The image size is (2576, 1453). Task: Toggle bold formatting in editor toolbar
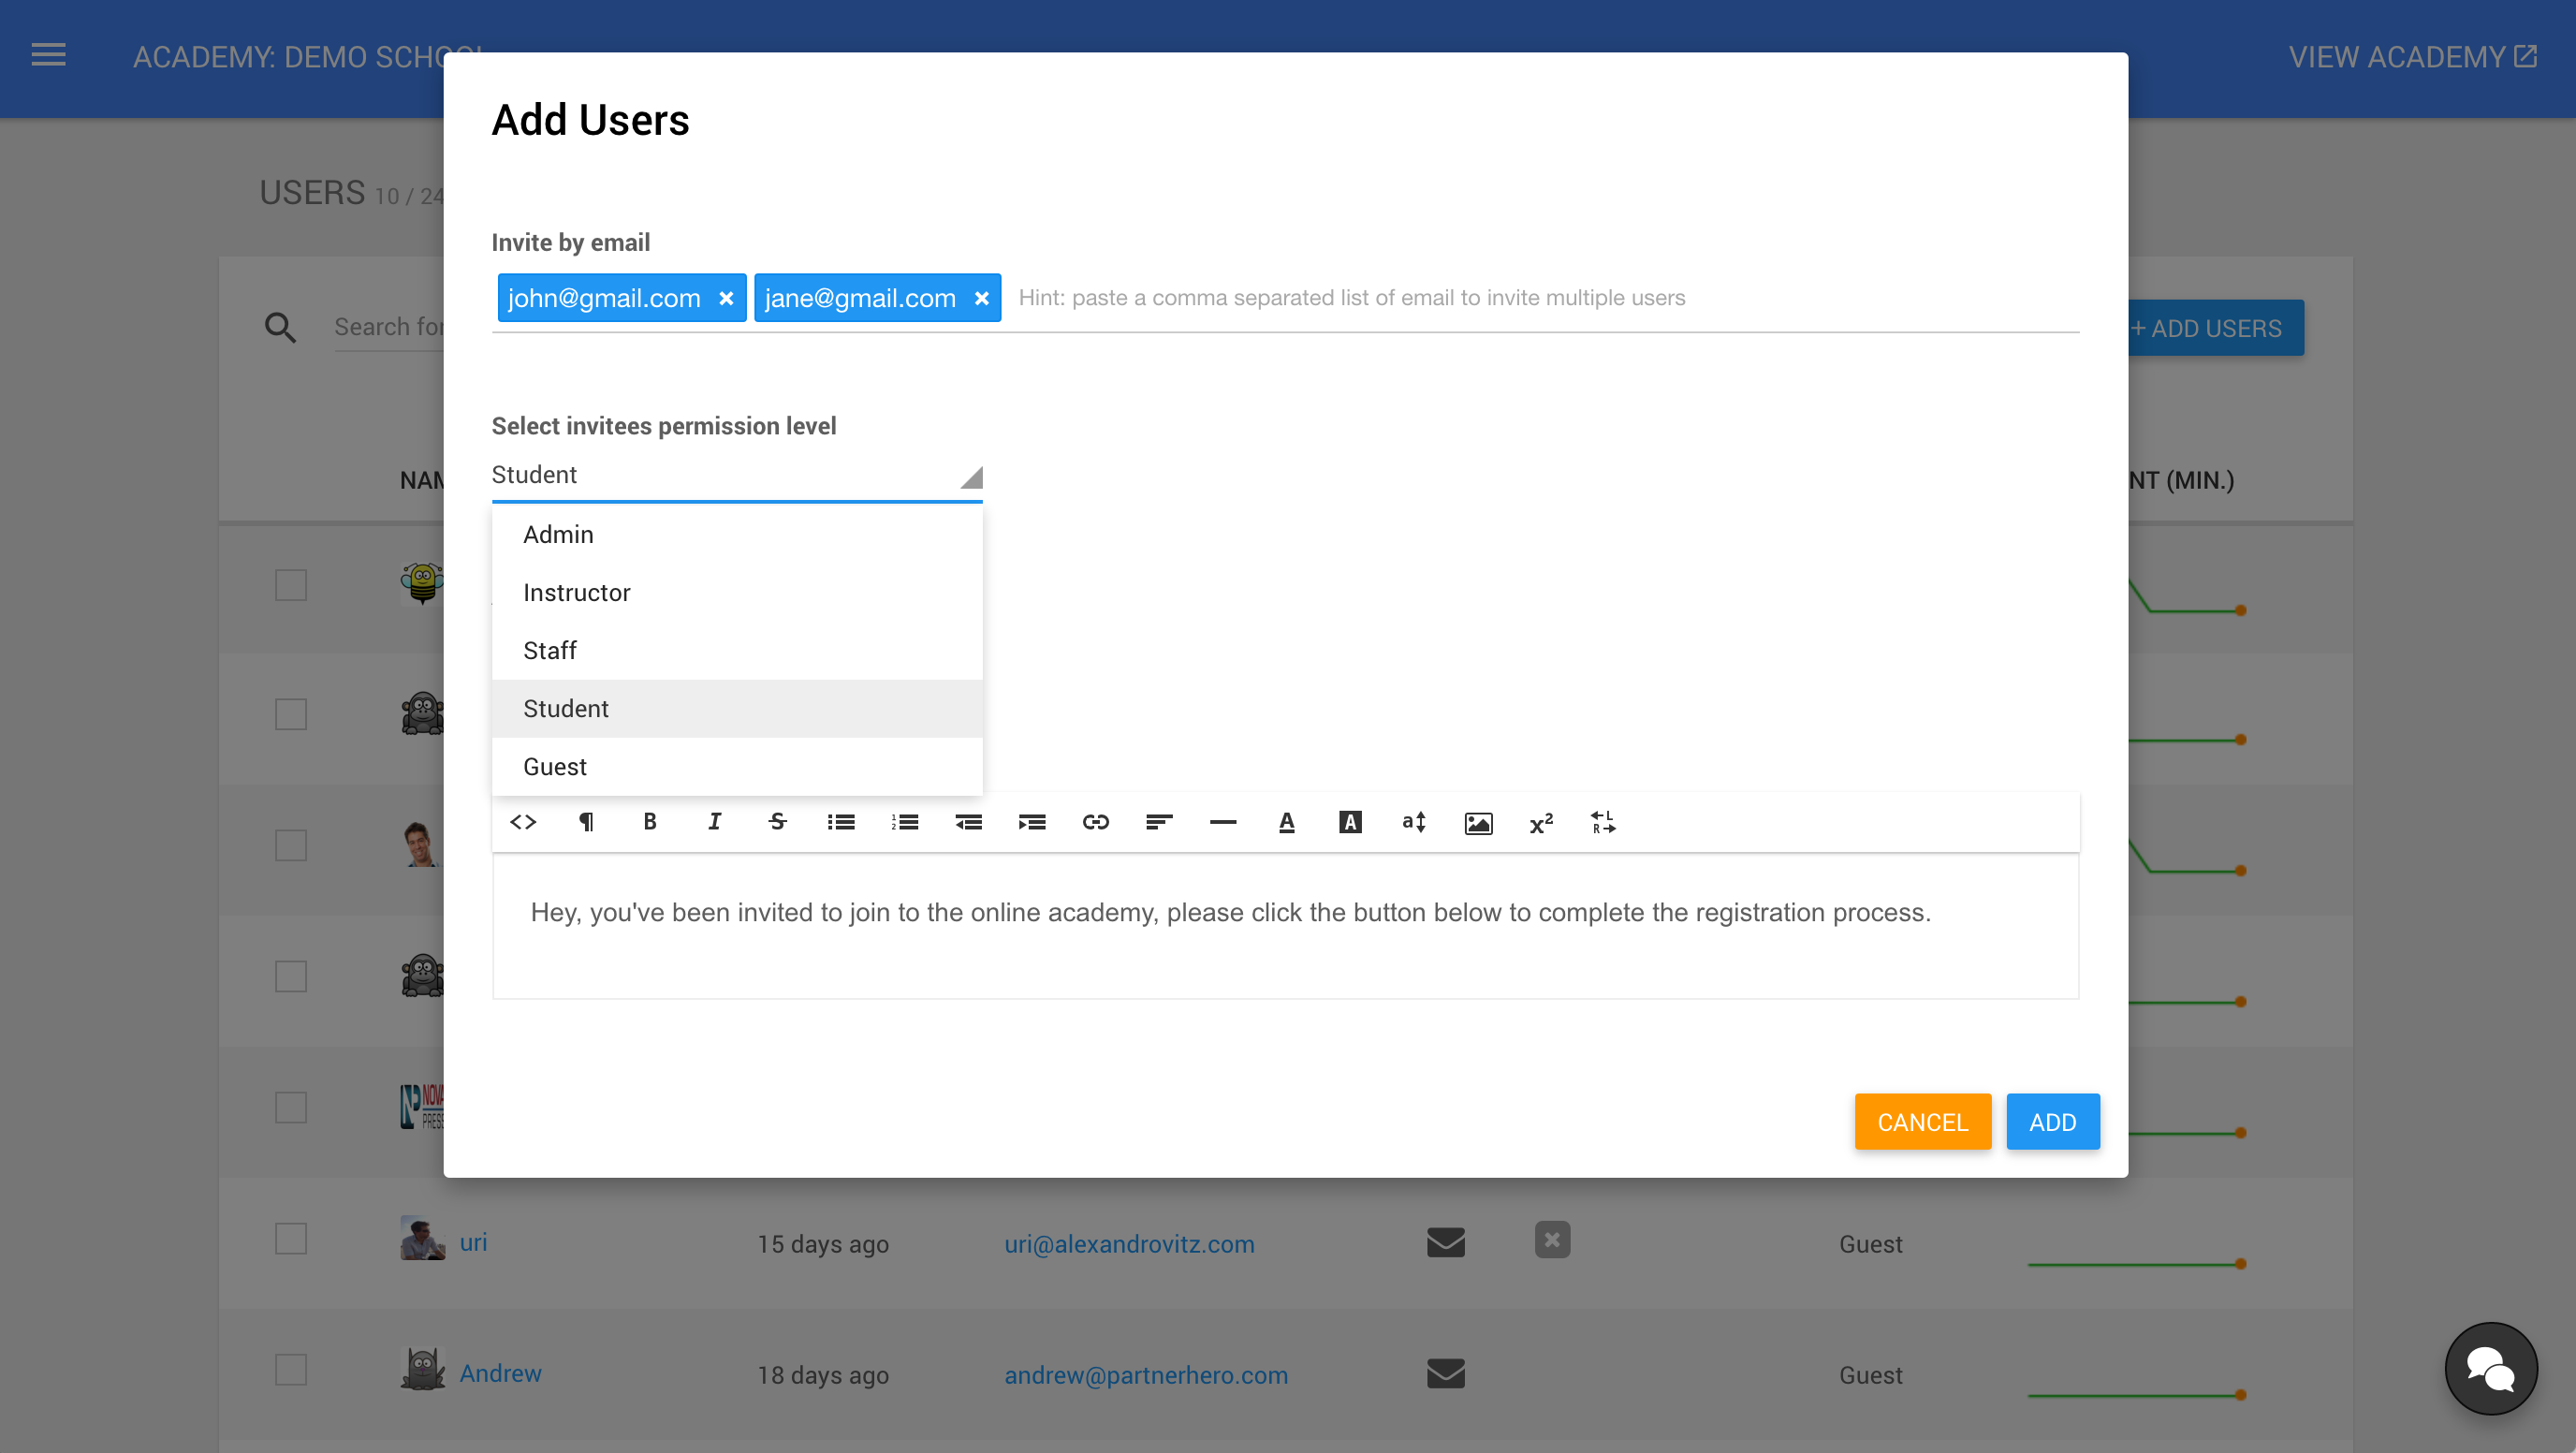650,822
